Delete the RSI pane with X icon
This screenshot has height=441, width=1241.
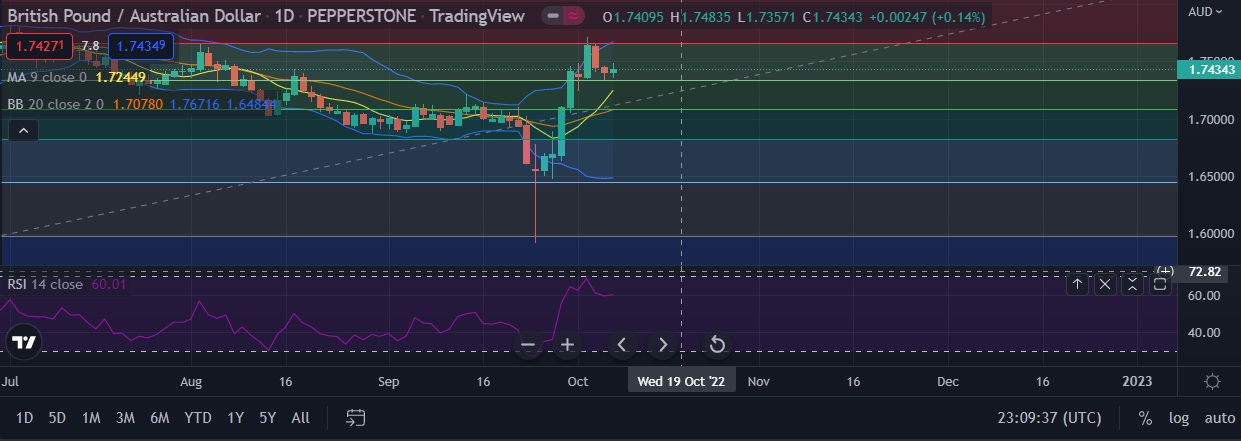[1105, 284]
